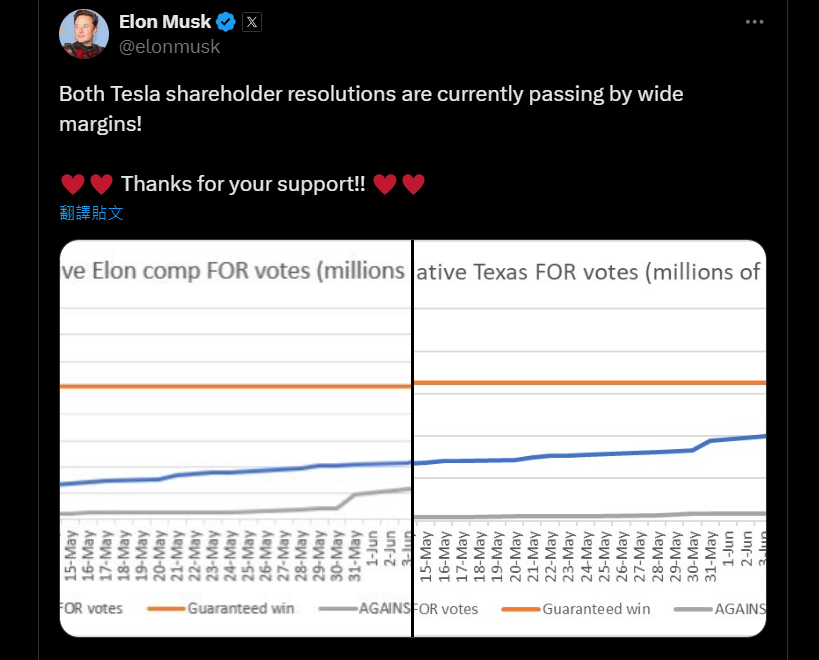Click the first red heart emoji
This screenshot has width=819, height=660.
[x=72, y=184]
